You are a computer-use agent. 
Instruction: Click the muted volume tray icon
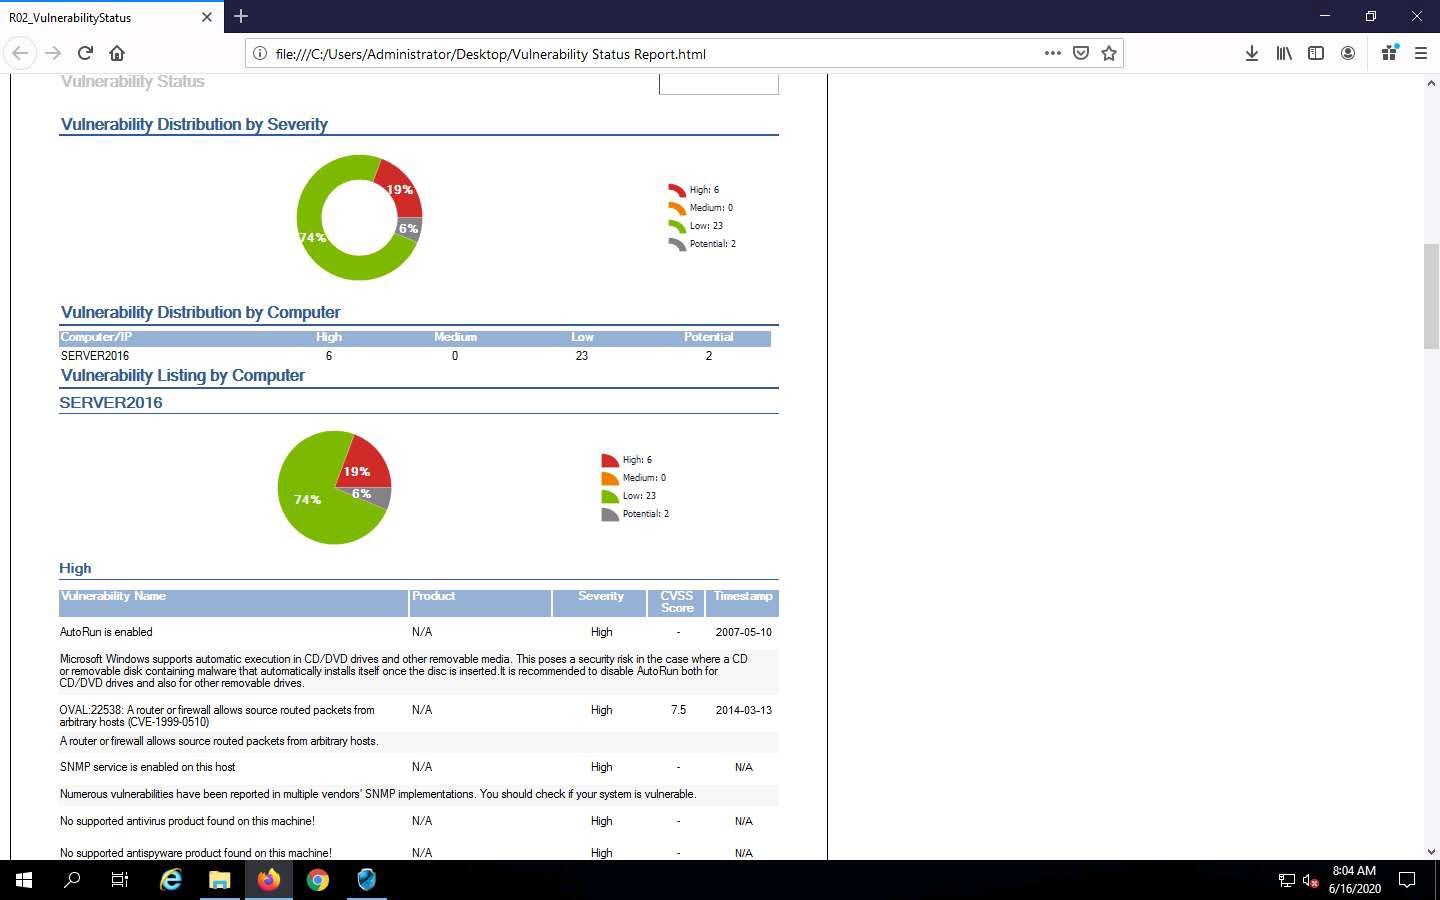click(x=1311, y=881)
